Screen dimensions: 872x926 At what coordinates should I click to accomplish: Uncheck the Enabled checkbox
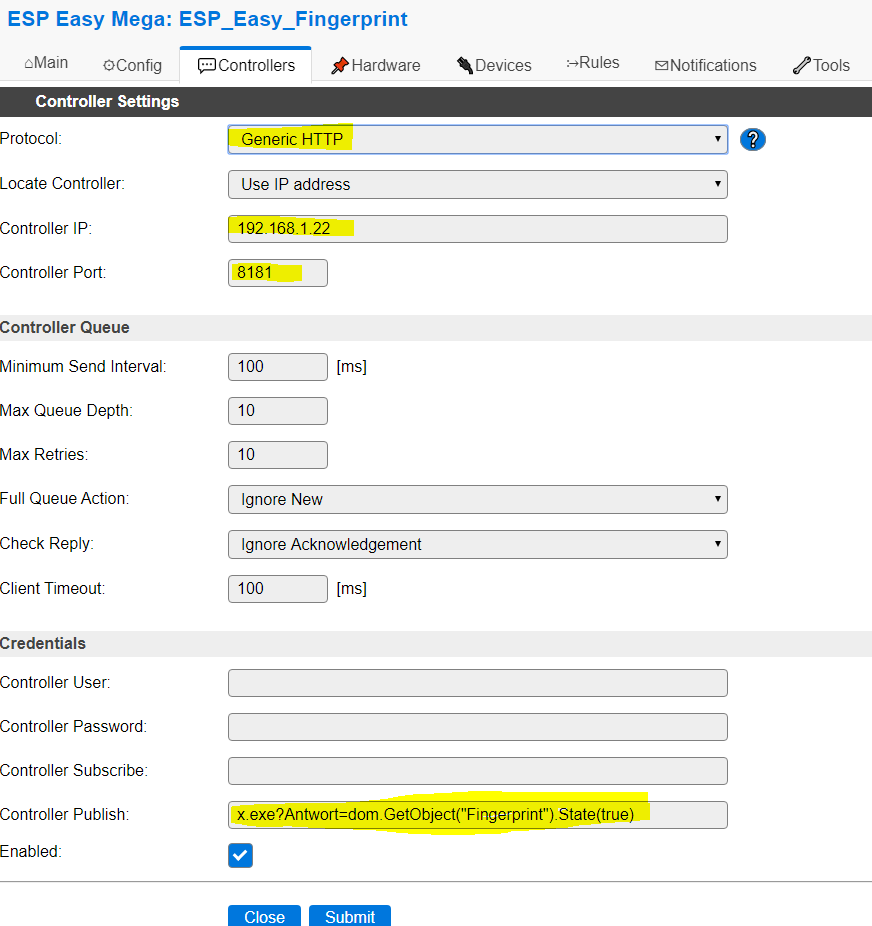pyautogui.click(x=240, y=855)
